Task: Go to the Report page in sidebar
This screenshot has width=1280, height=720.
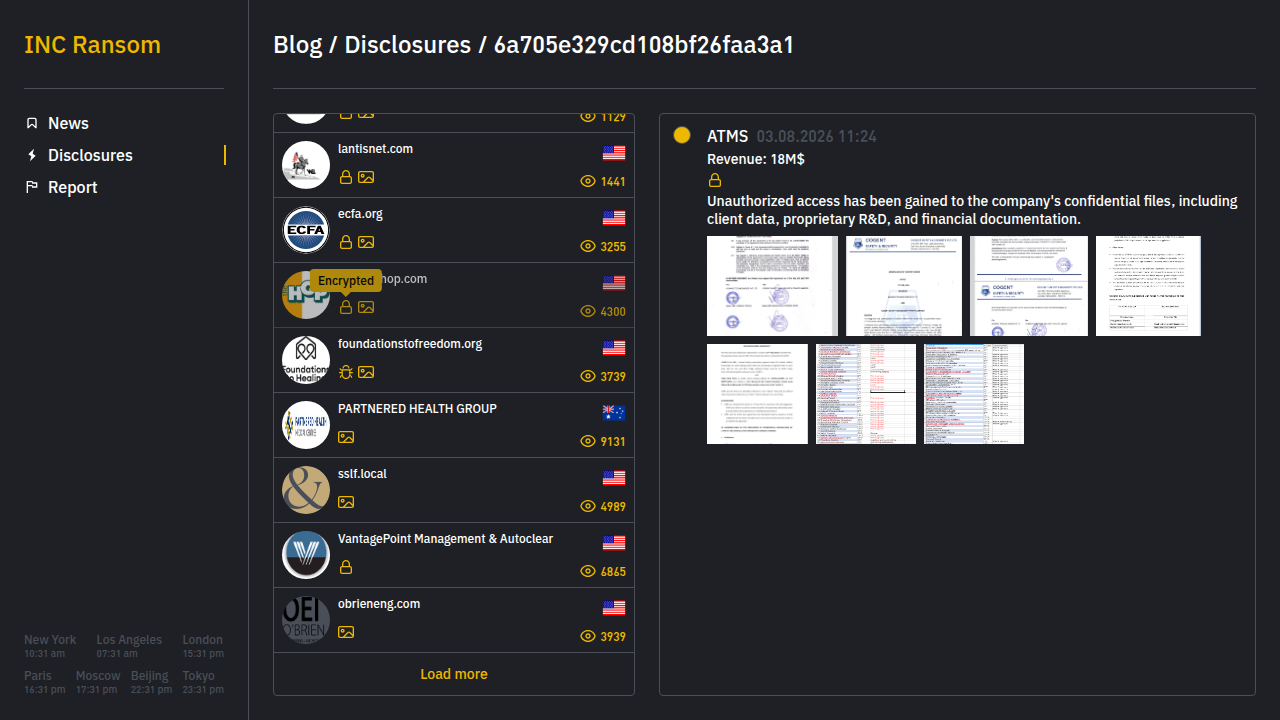Action: (73, 187)
